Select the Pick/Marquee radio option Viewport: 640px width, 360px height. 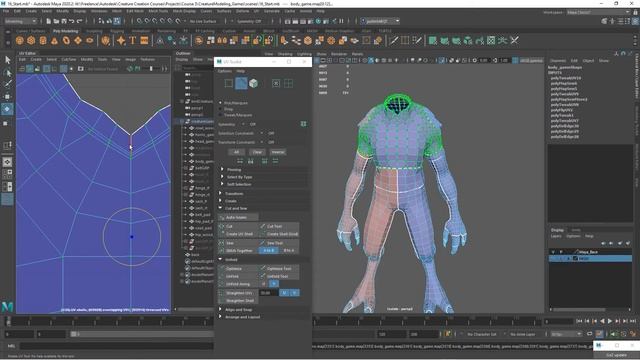click(x=221, y=103)
